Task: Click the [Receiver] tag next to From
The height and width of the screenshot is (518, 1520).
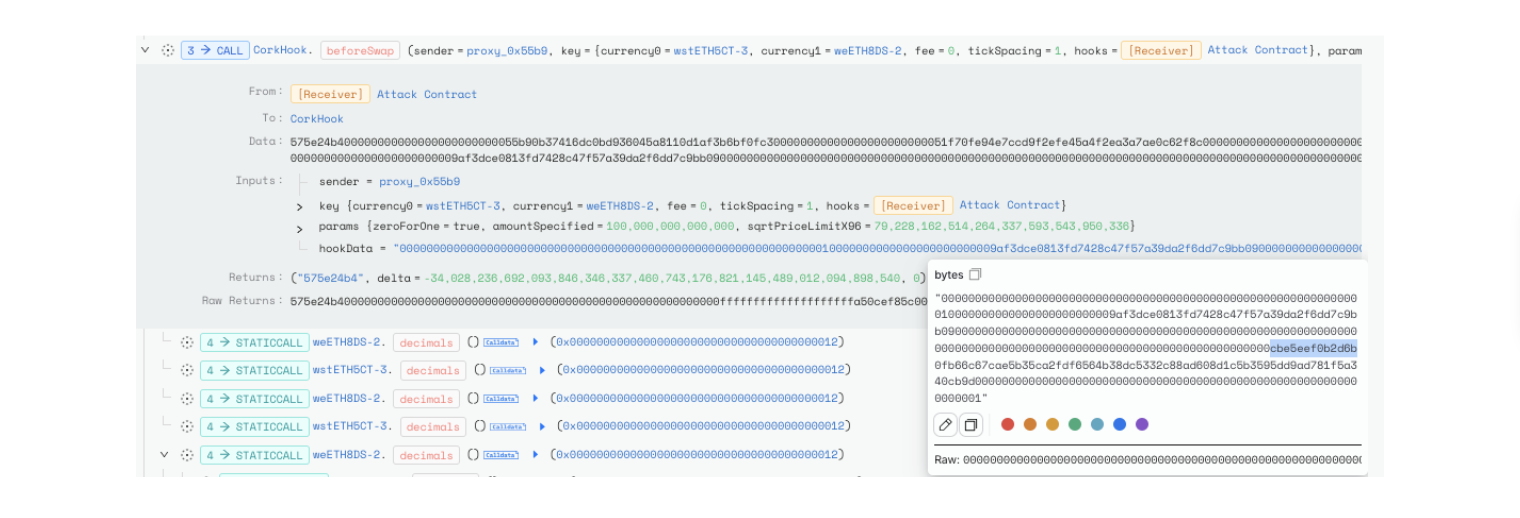Action: [331, 94]
